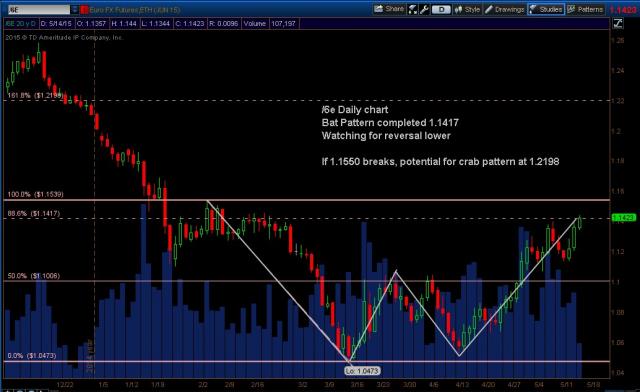Click the O: 1.1357 open value
Screen dimensions: 640x392
pyautogui.click(x=91, y=24)
